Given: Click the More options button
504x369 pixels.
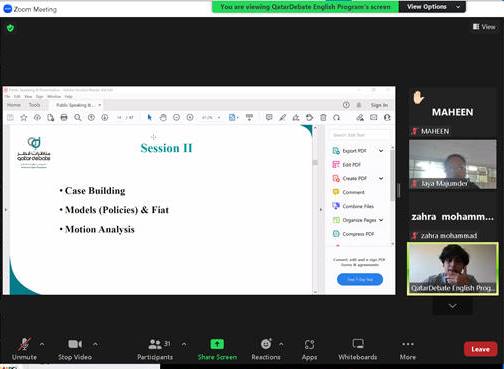Looking at the screenshot, I should tap(408, 349).
